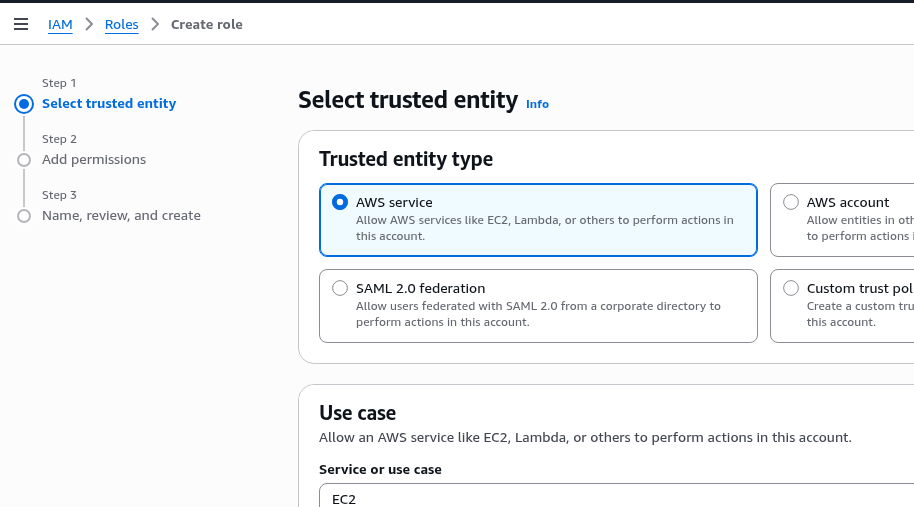Image resolution: width=914 pixels, height=507 pixels.
Task: Open Info link beside Select trusted entity
Action: (x=537, y=104)
